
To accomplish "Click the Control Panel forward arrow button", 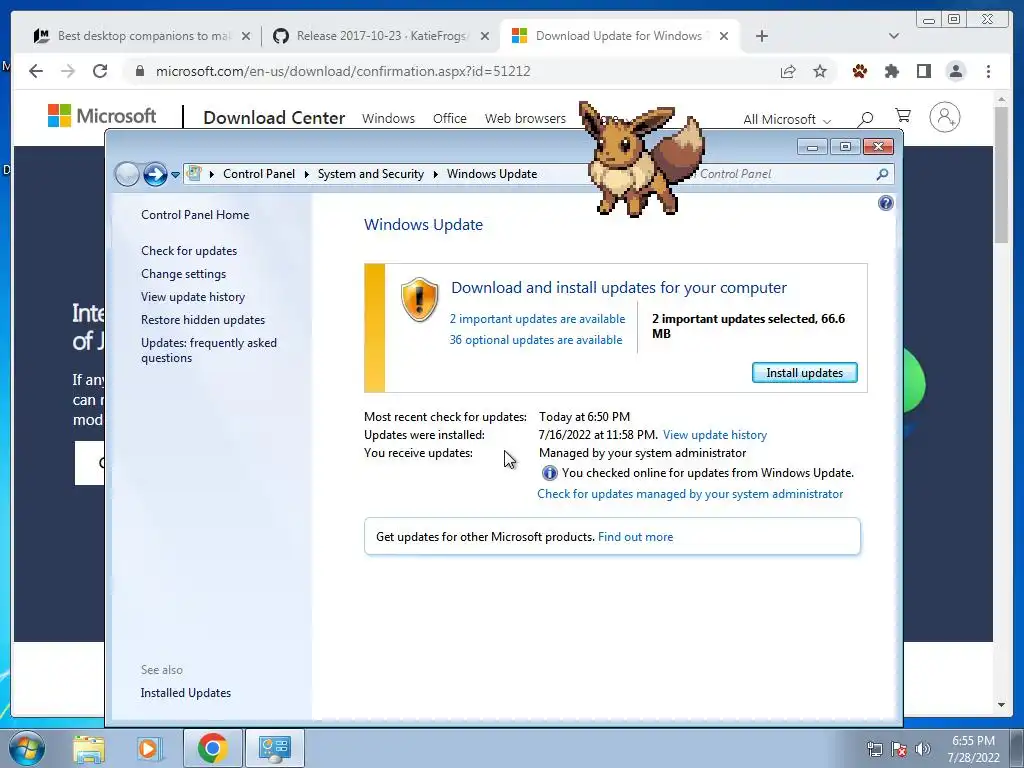I will coord(155,174).
